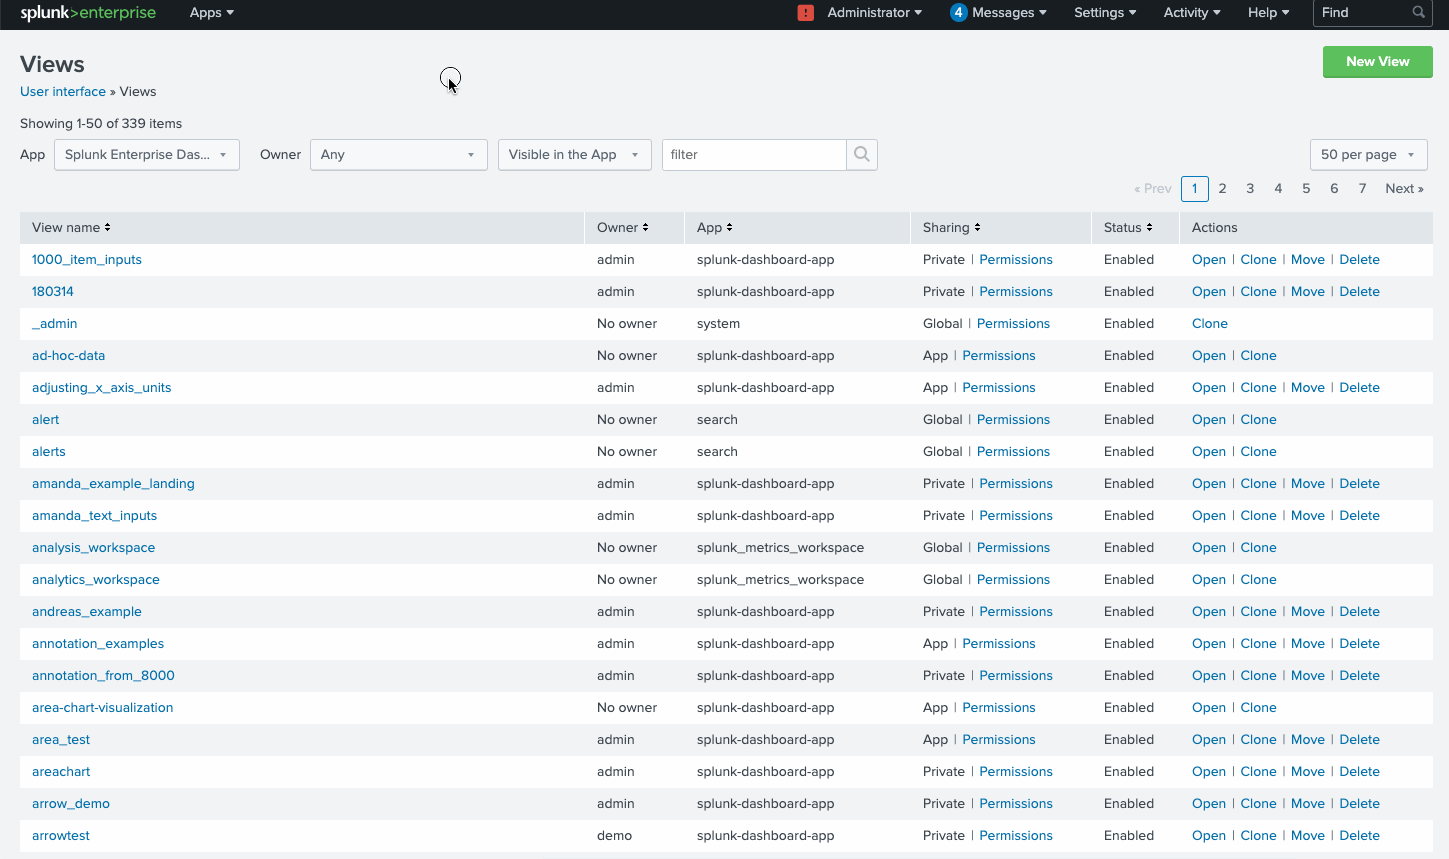
Task: Go to page 3 of results
Action: pyautogui.click(x=1250, y=189)
